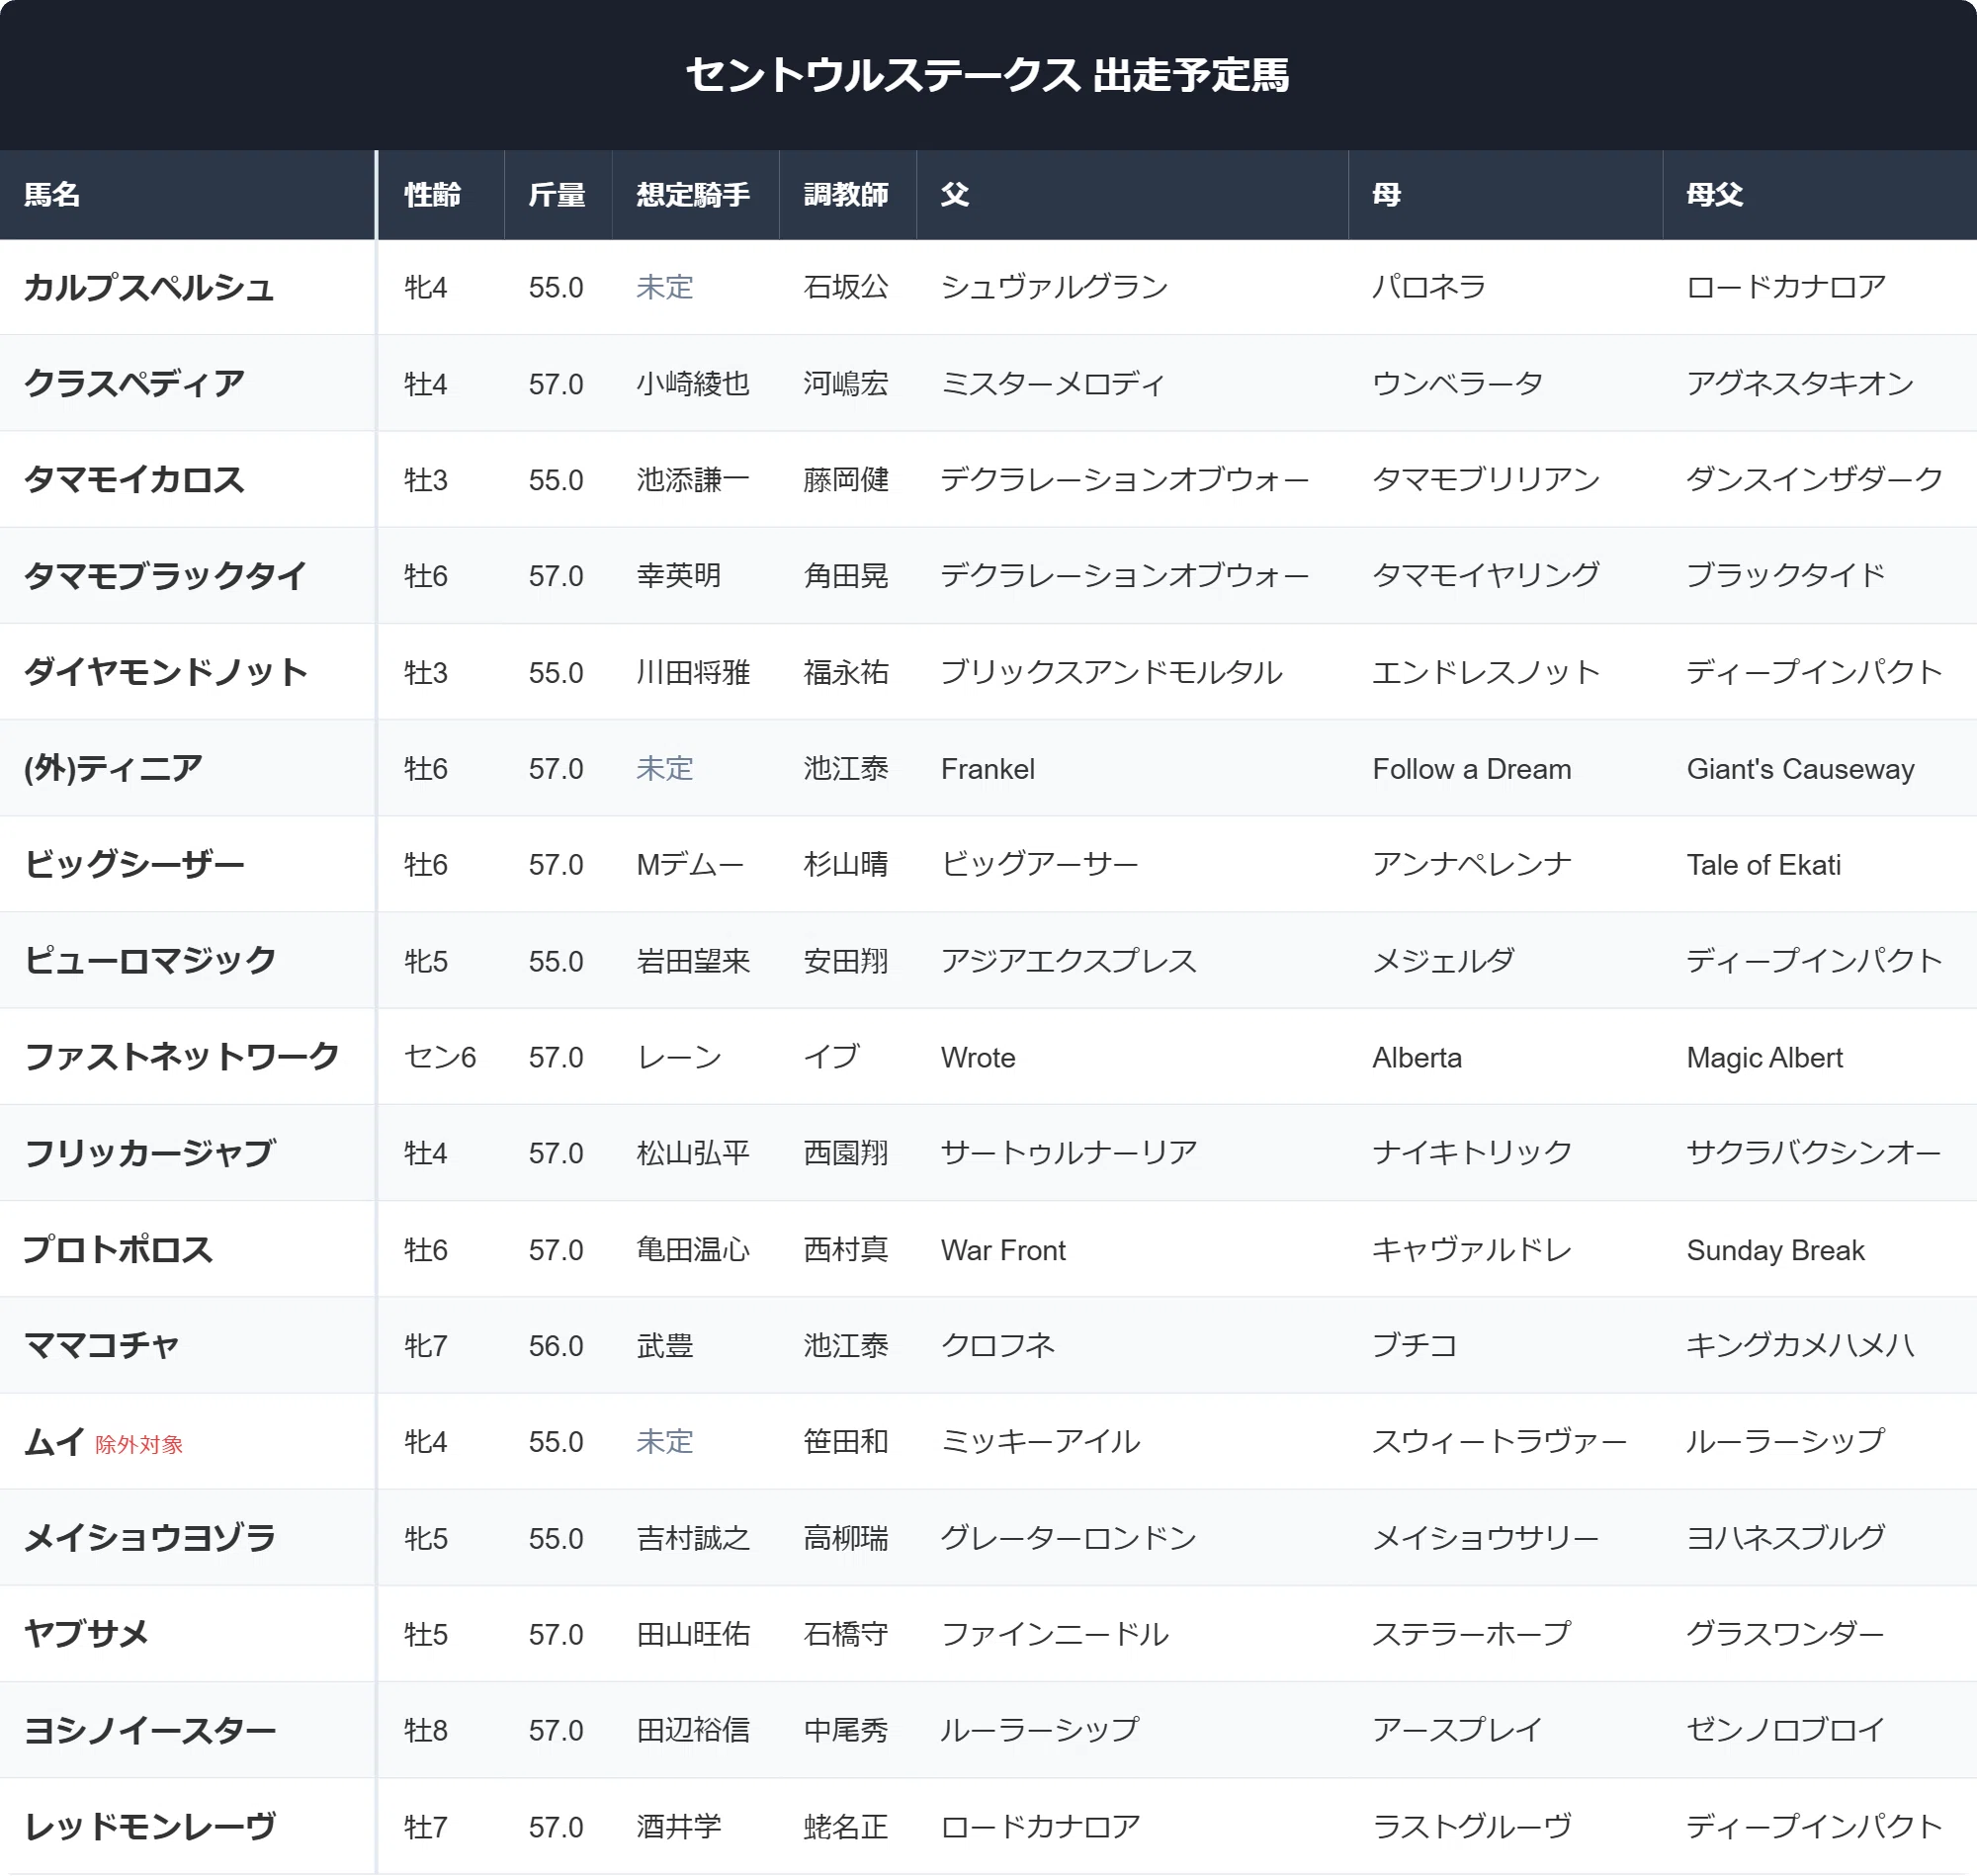Click jockey 川田将雅
Image resolution: width=1977 pixels, height=1876 pixels.
(693, 672)
